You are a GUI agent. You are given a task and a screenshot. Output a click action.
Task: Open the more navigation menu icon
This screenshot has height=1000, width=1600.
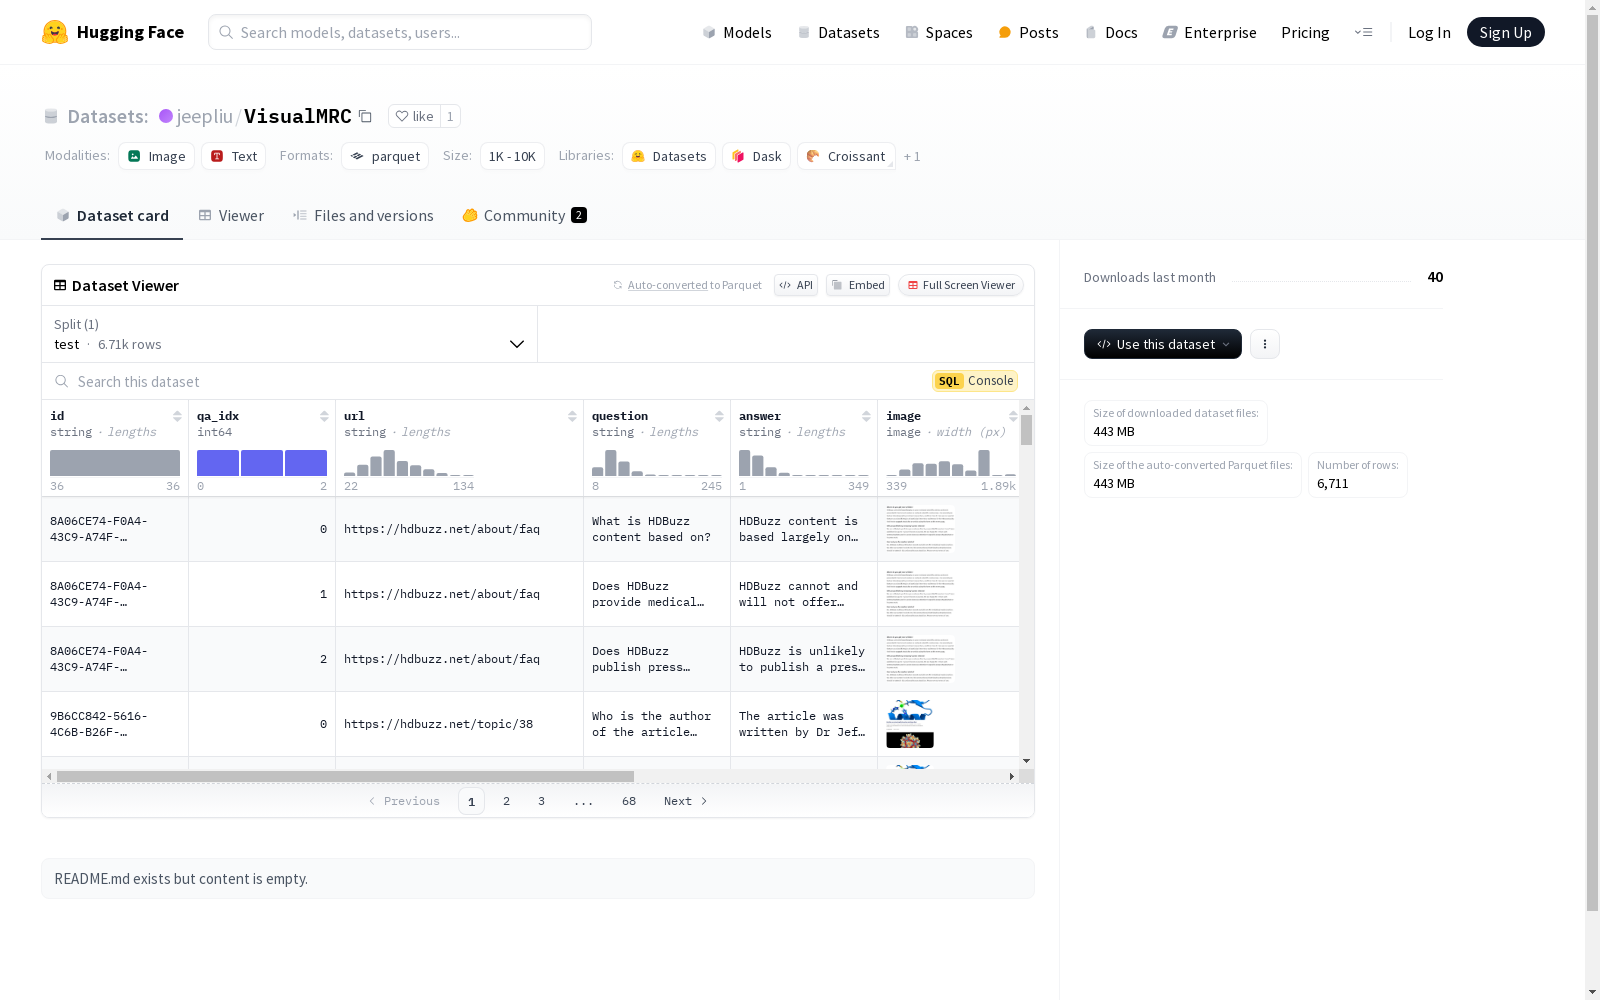(1363, 32)
